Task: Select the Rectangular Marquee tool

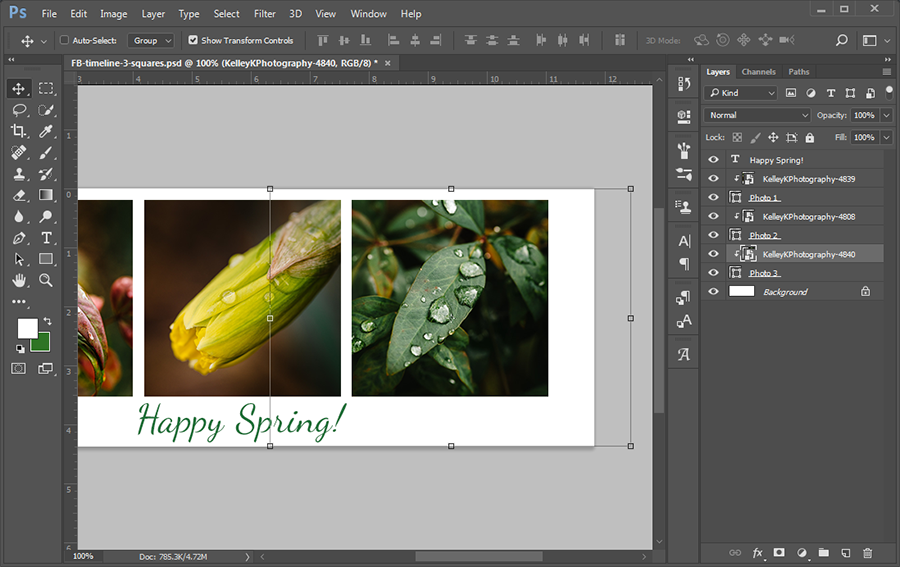Action: point(46,88)
